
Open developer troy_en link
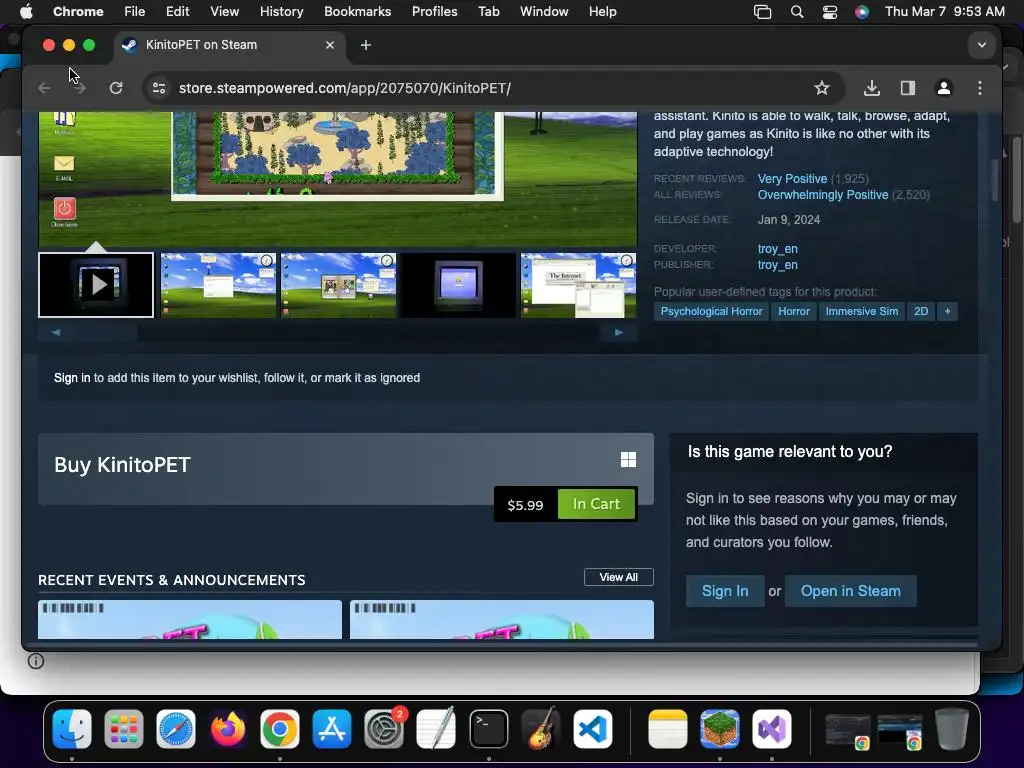click(777, 249)
